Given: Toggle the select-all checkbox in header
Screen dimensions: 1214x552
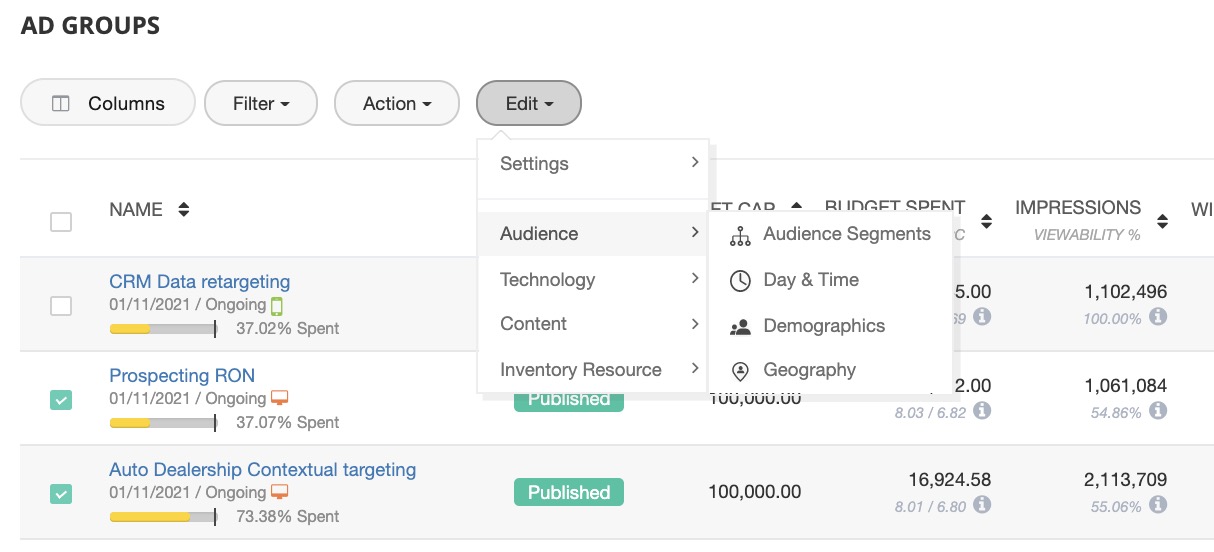Looking at the screenshot, I should (x=61, y=222).
